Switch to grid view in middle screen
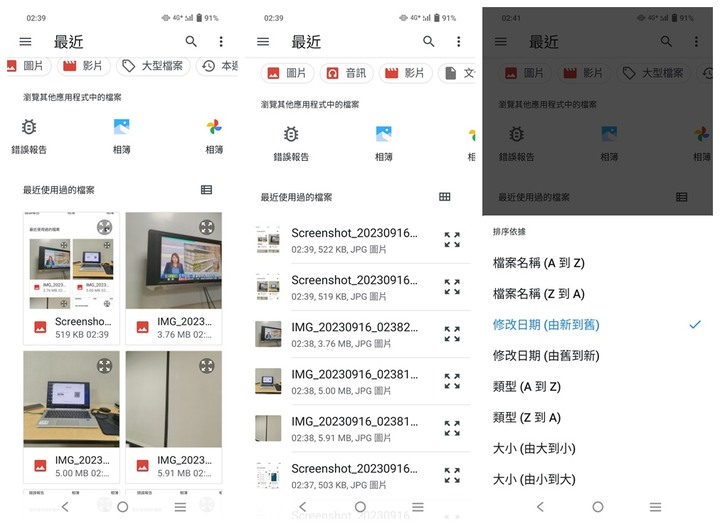The height and width of the screenshot is (526, 720). (x=444, y=197)
